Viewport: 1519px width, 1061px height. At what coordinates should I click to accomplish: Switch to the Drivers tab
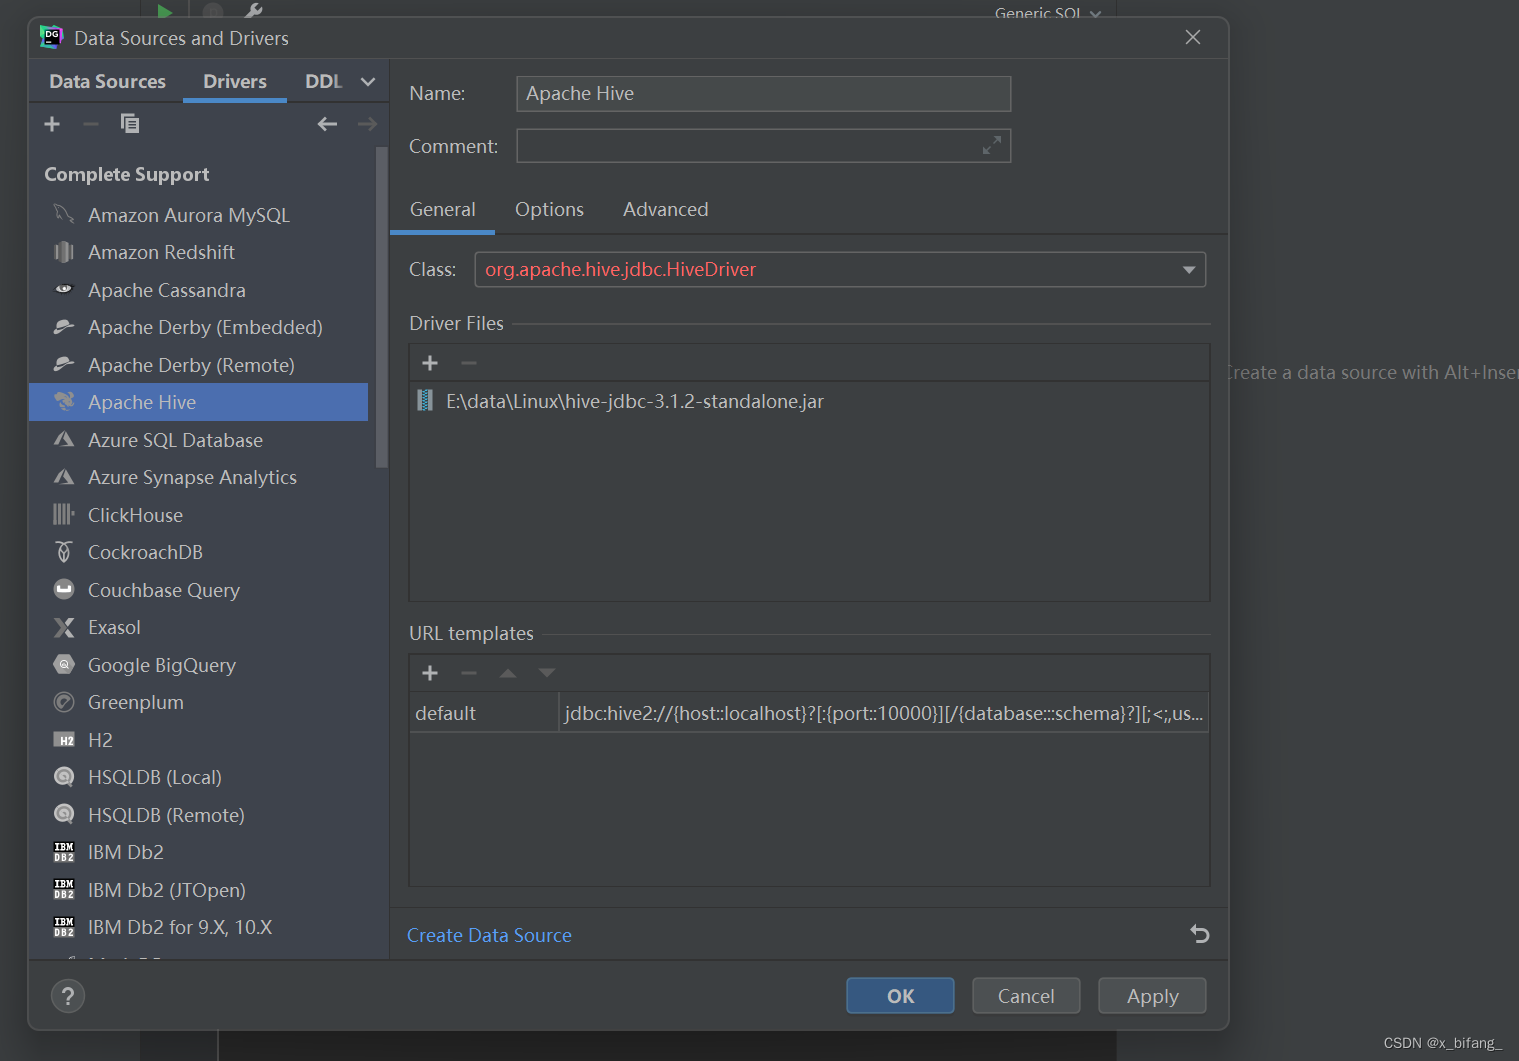pos(235,82)
